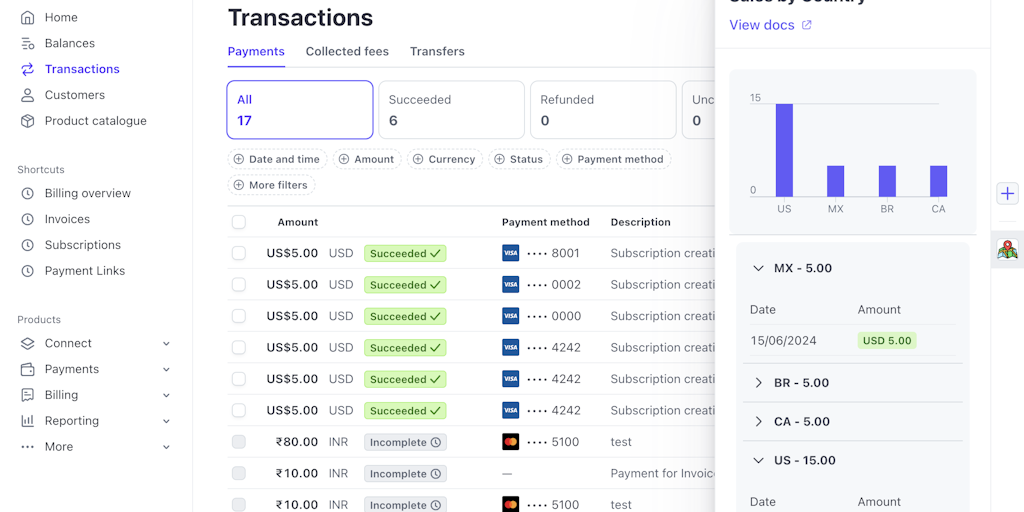
Task: Open the Transfers tab
Action: pos(437,51)
